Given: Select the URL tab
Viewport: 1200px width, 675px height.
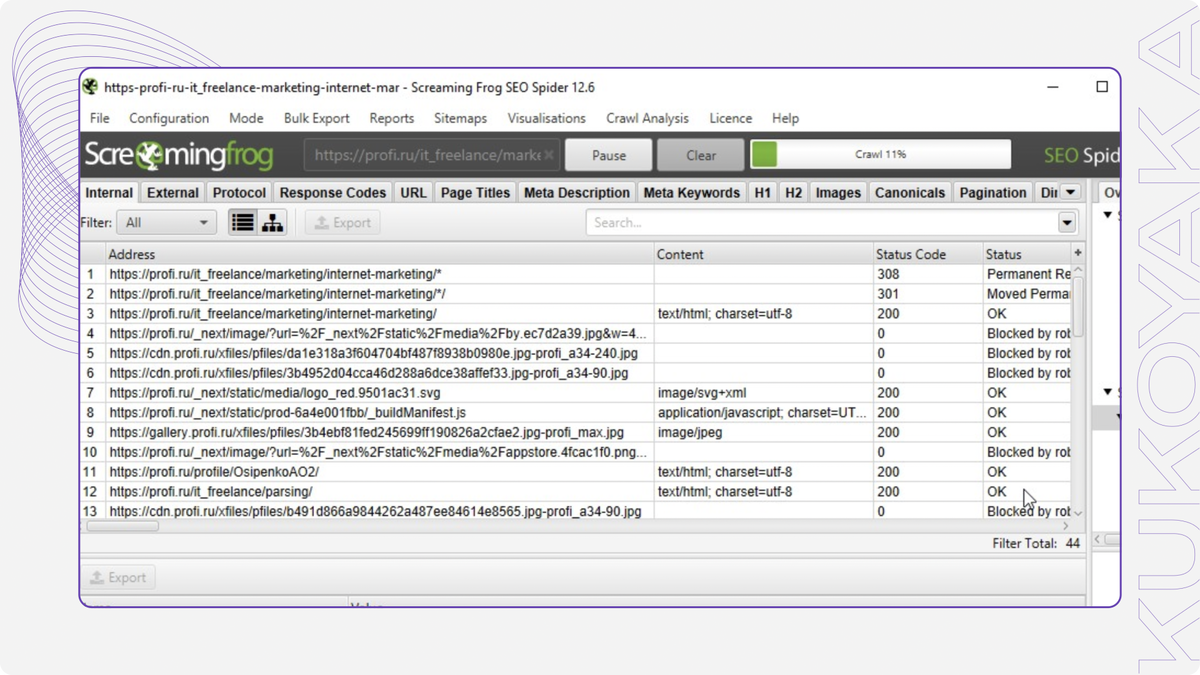Looking at the screenshot, I should [x=413, y=193].
